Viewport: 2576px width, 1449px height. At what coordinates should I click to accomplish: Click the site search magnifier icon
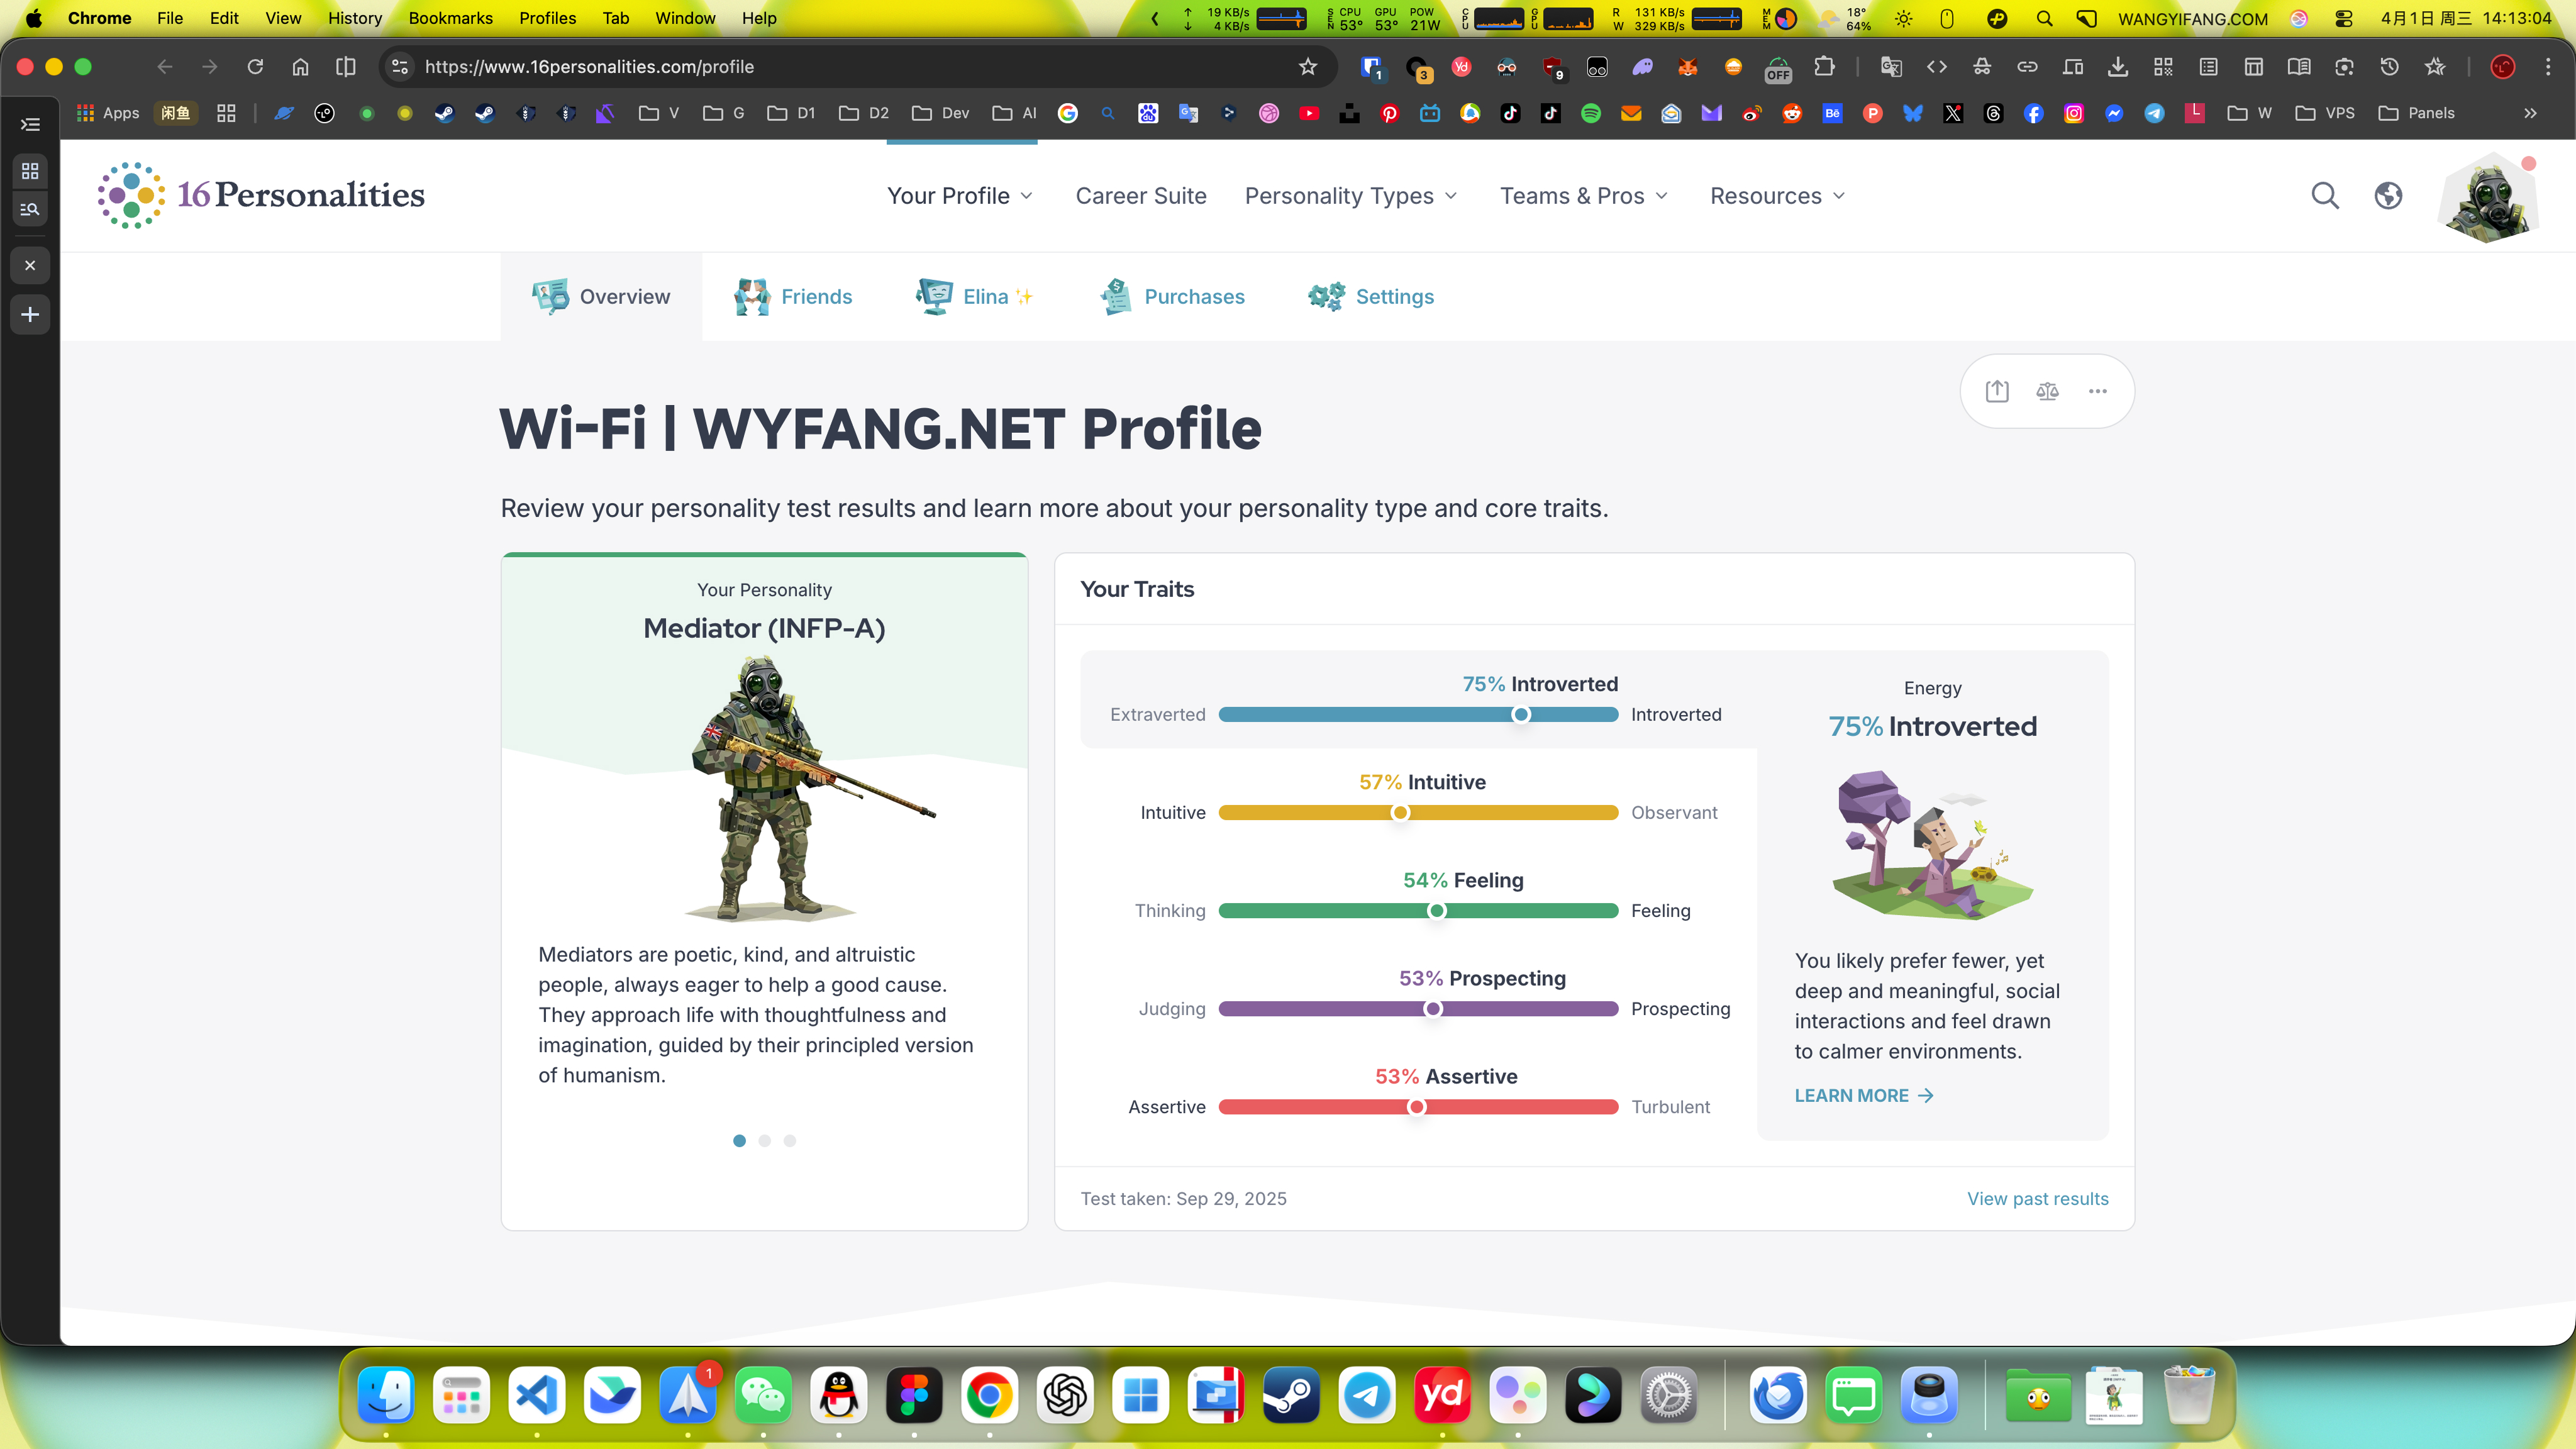[2325, 196]
